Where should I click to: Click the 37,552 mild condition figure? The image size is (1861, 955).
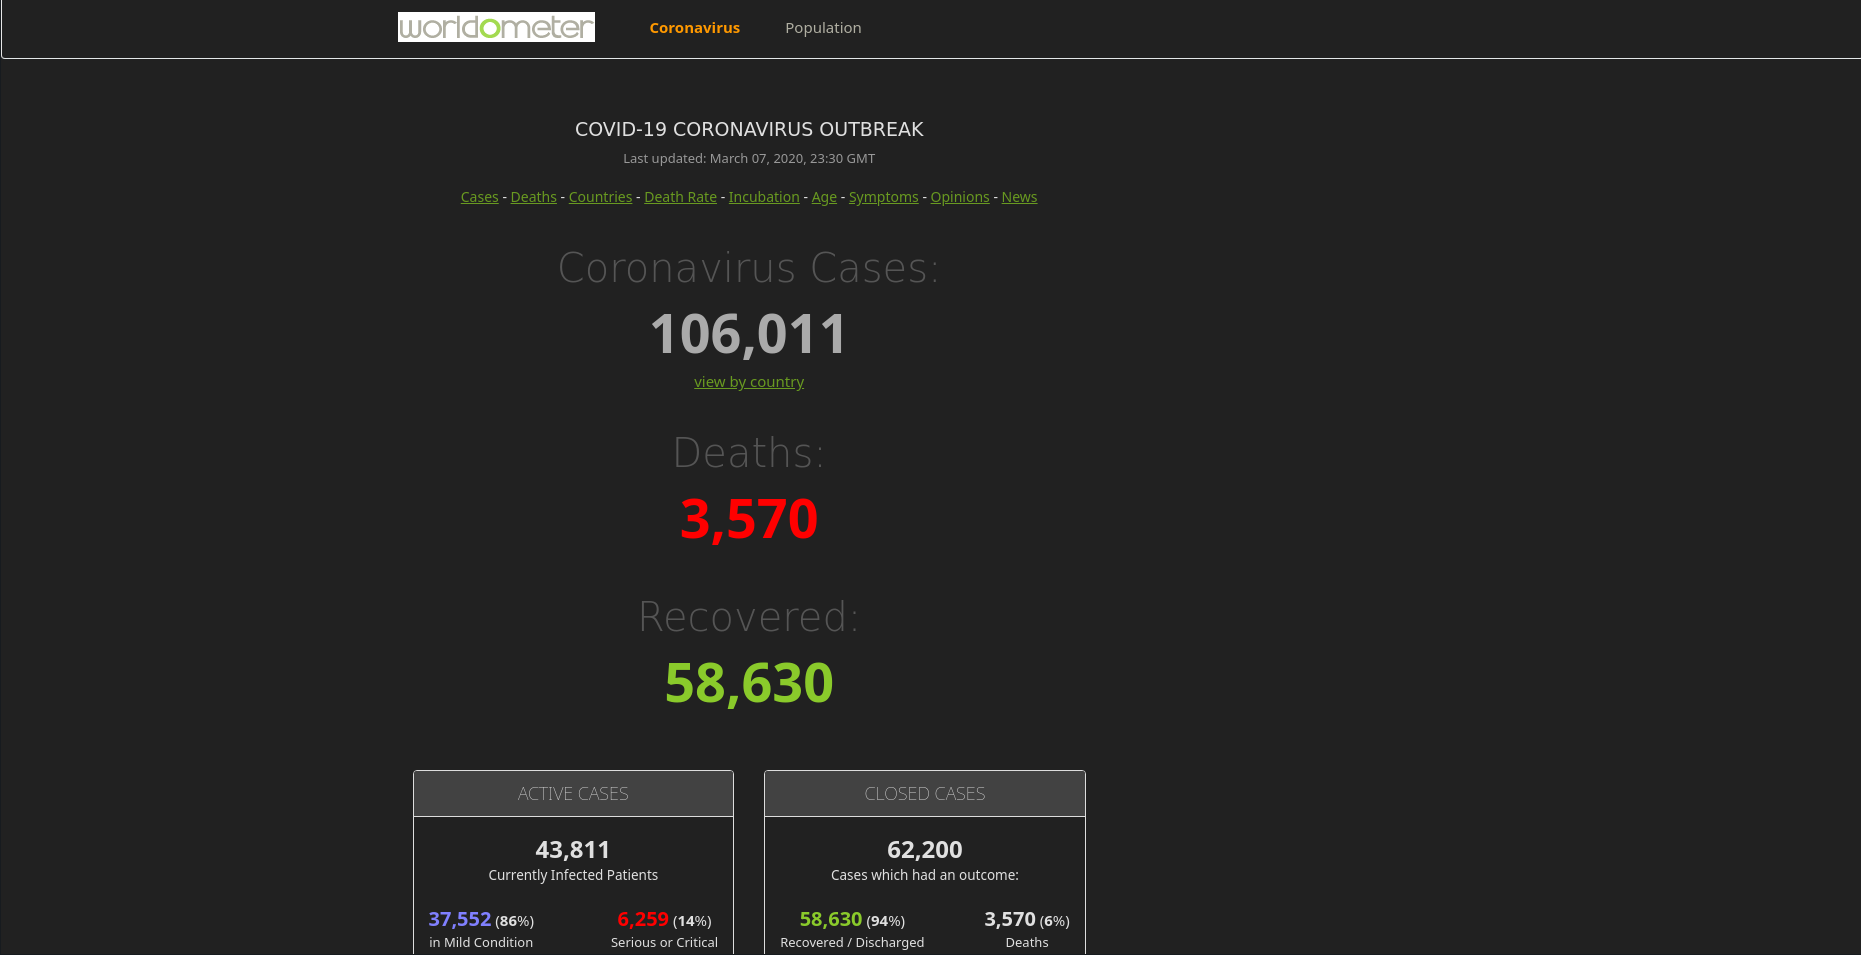[459, 919]
